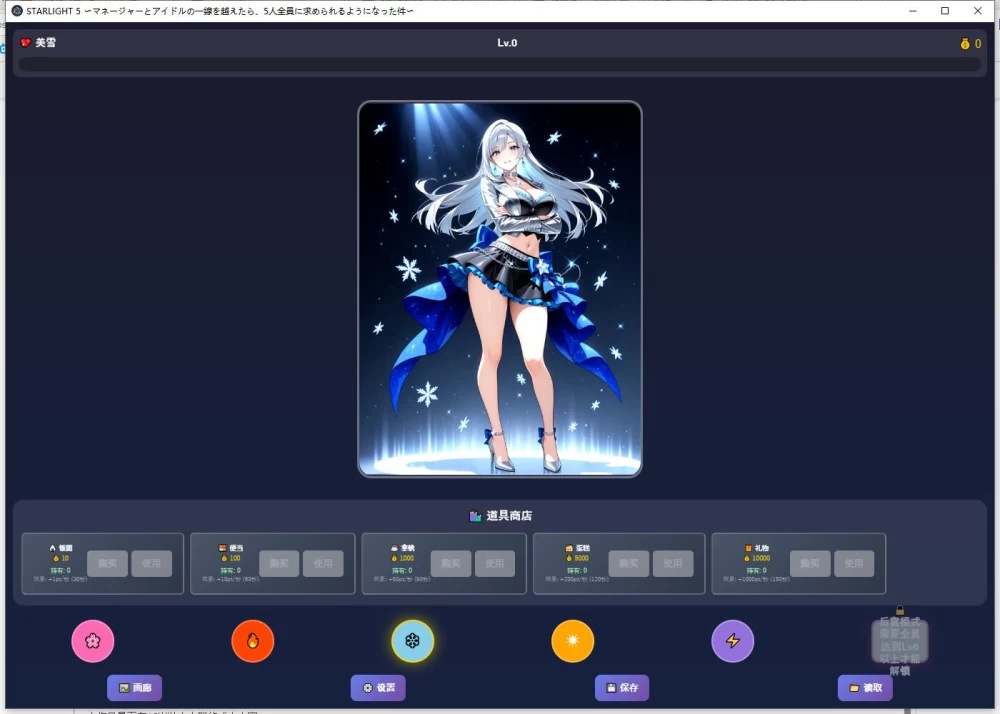Viewport: 1000px width, 714px height.
Task: Click the 10000 price of 礼物
Action: (761, 558)
